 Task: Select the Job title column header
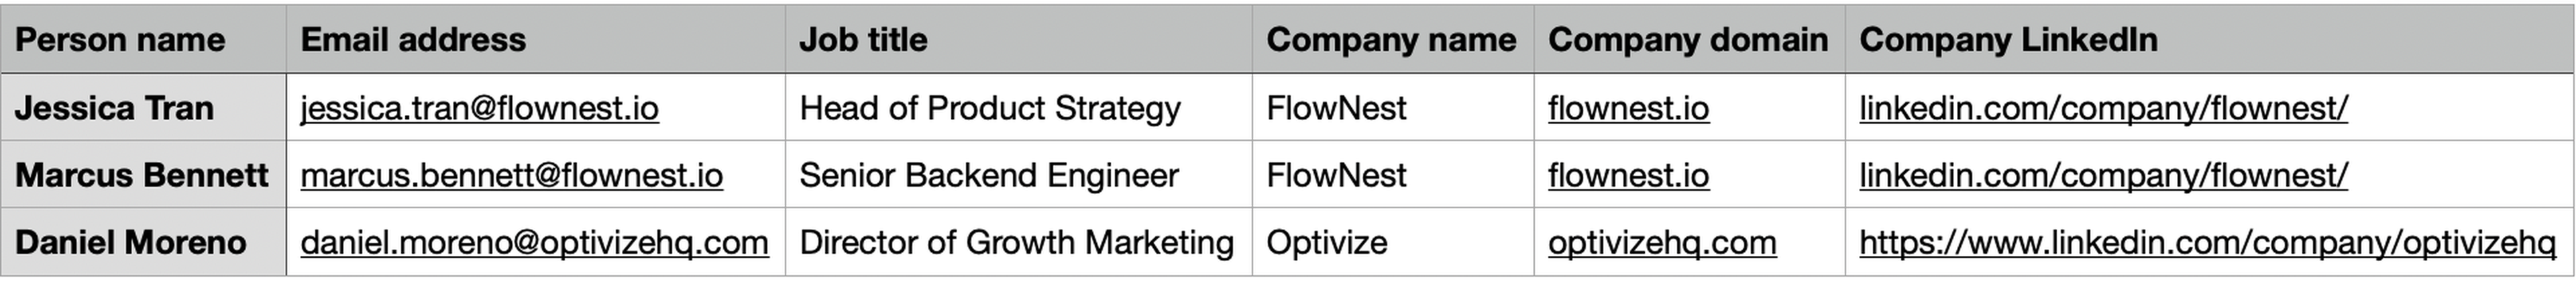[x=863, y=40]
